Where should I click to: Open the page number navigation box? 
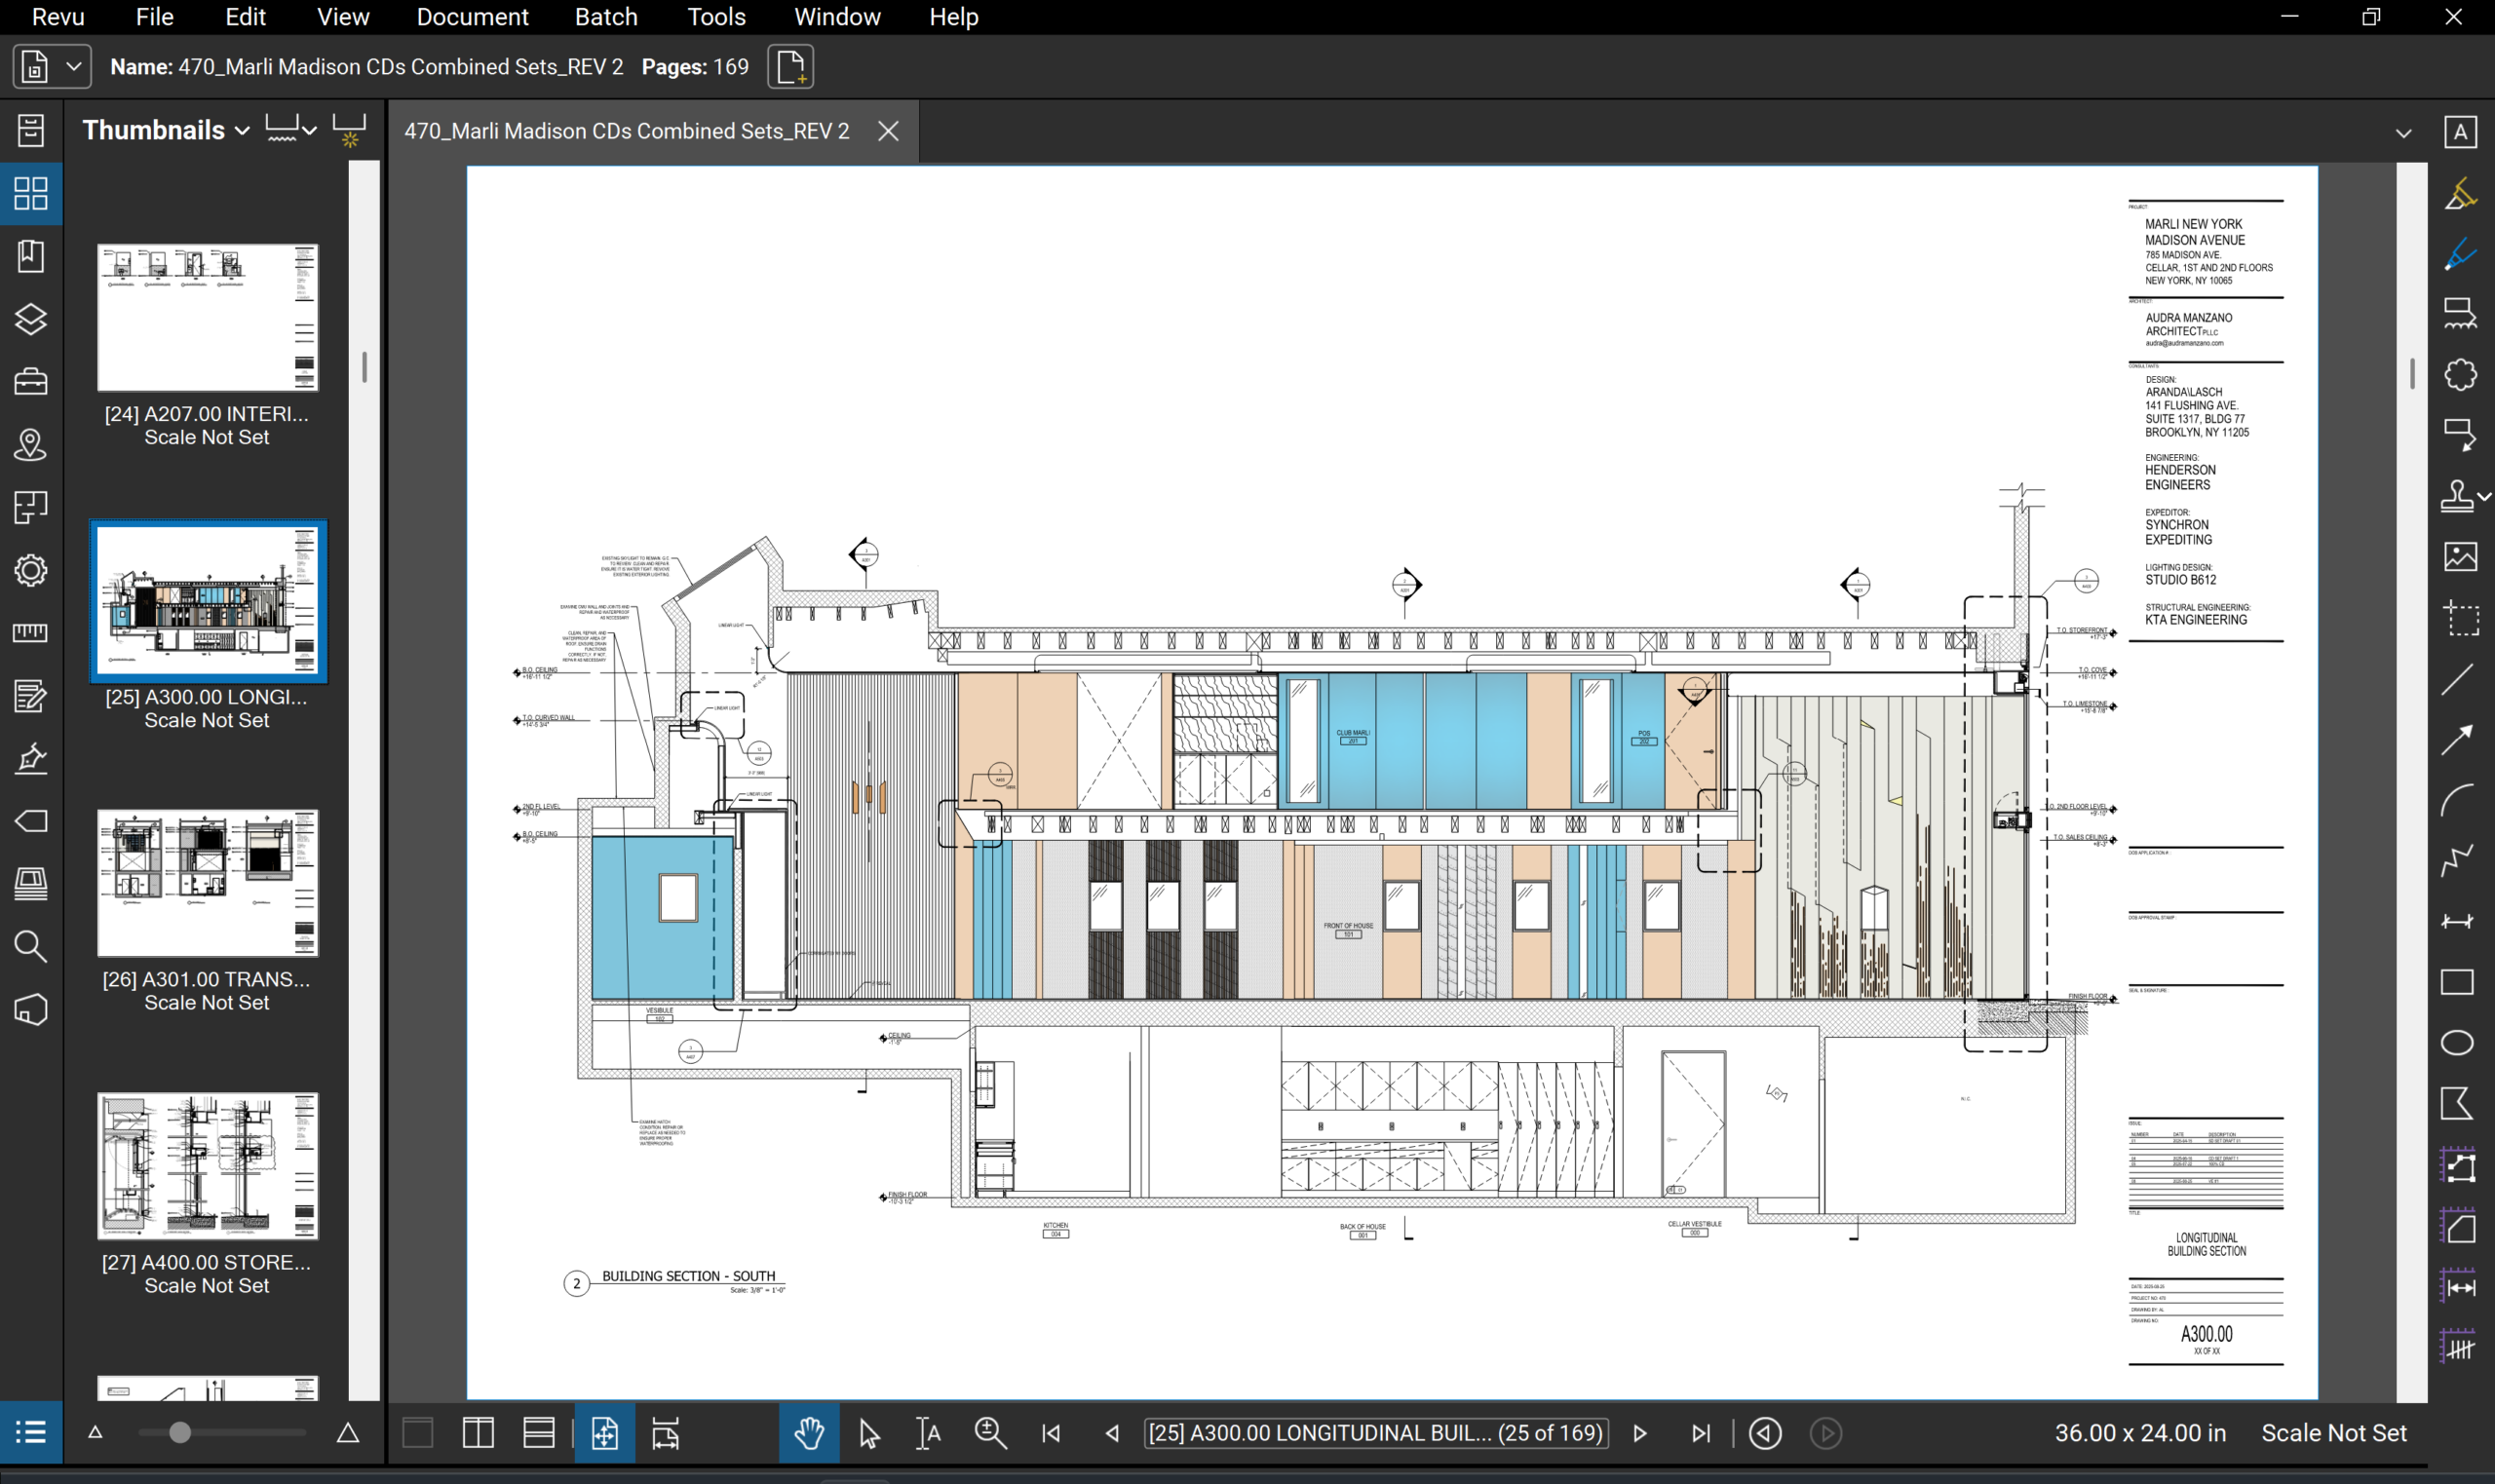pos(1376,1433)
